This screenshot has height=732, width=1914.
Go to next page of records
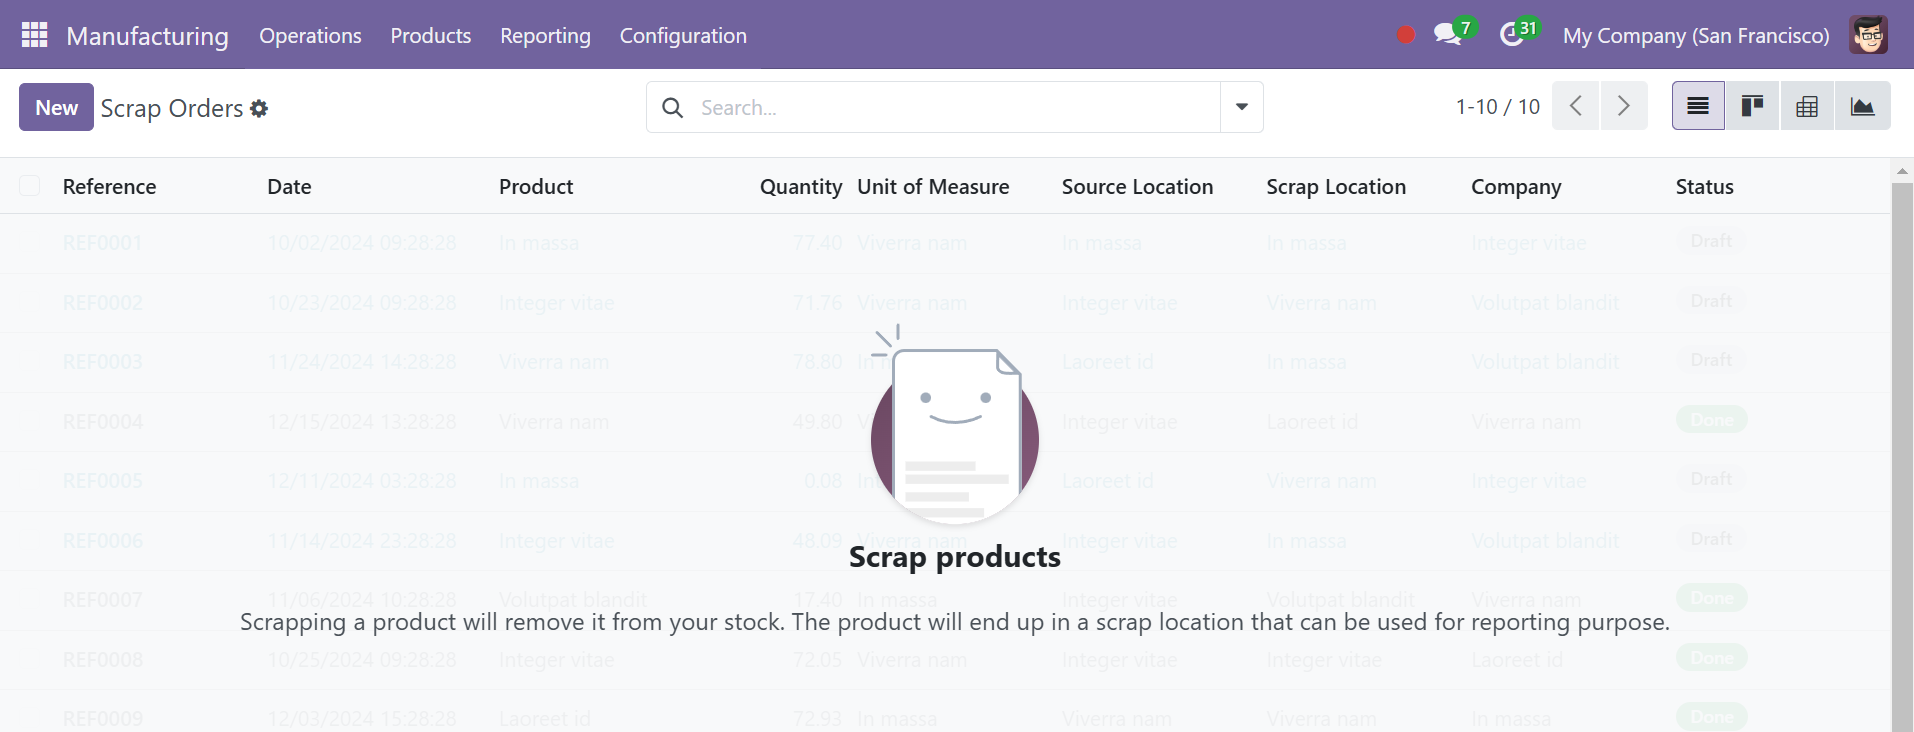1624,106
